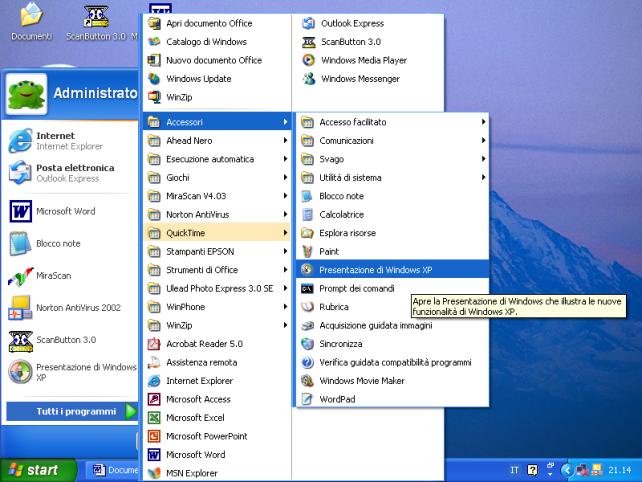Click the help question mark tray icon
The image size is (642, 482).
[x=532, y=470]
